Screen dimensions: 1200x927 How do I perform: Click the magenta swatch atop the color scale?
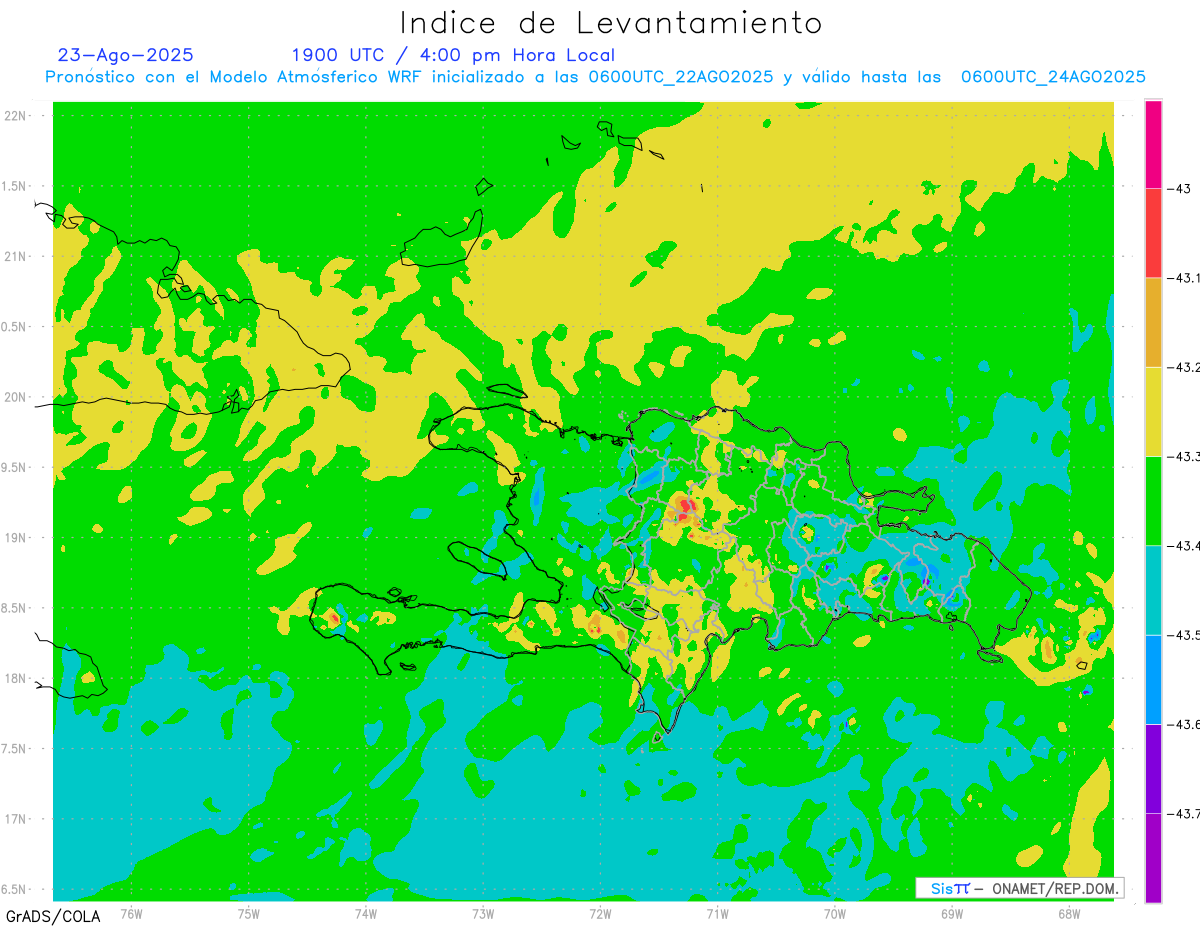(x=1153, y=144)
